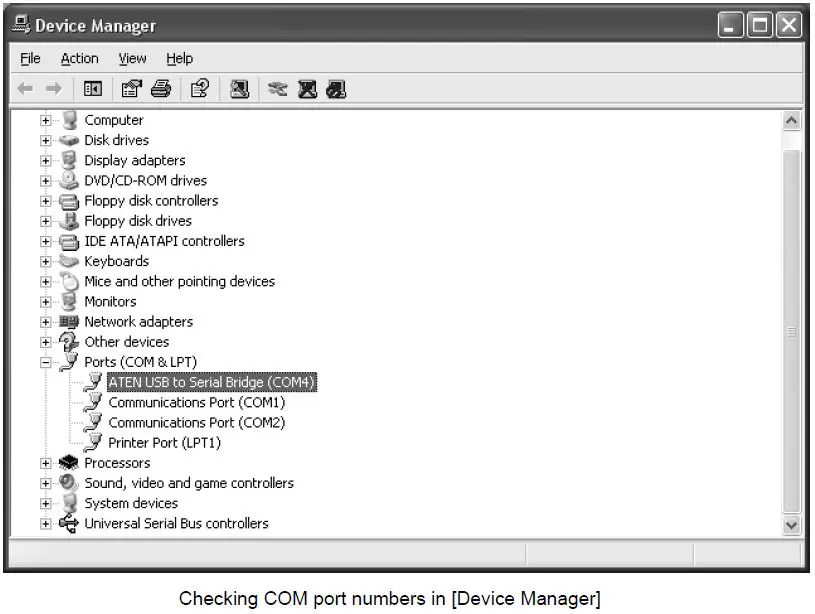Screen dimensions: 815x614
Task: Expand the Other devices node
Action: pos(46,342)
